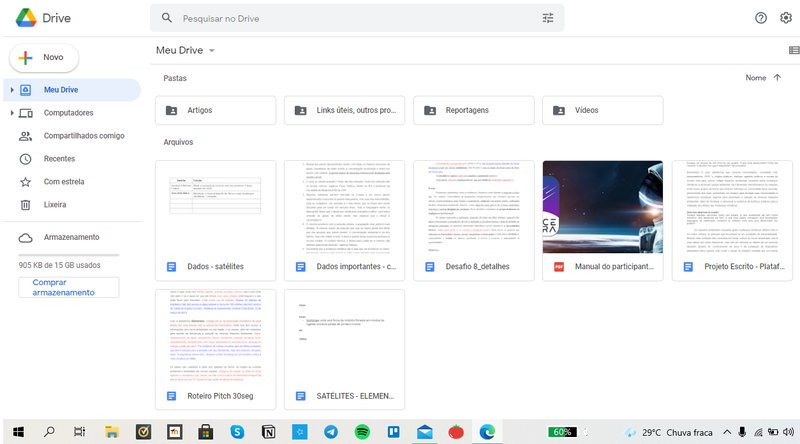The image size is (800, 444).
Task: Click file name Projeto Escrito - Plataf...
Action: click(x=744, y=266)
